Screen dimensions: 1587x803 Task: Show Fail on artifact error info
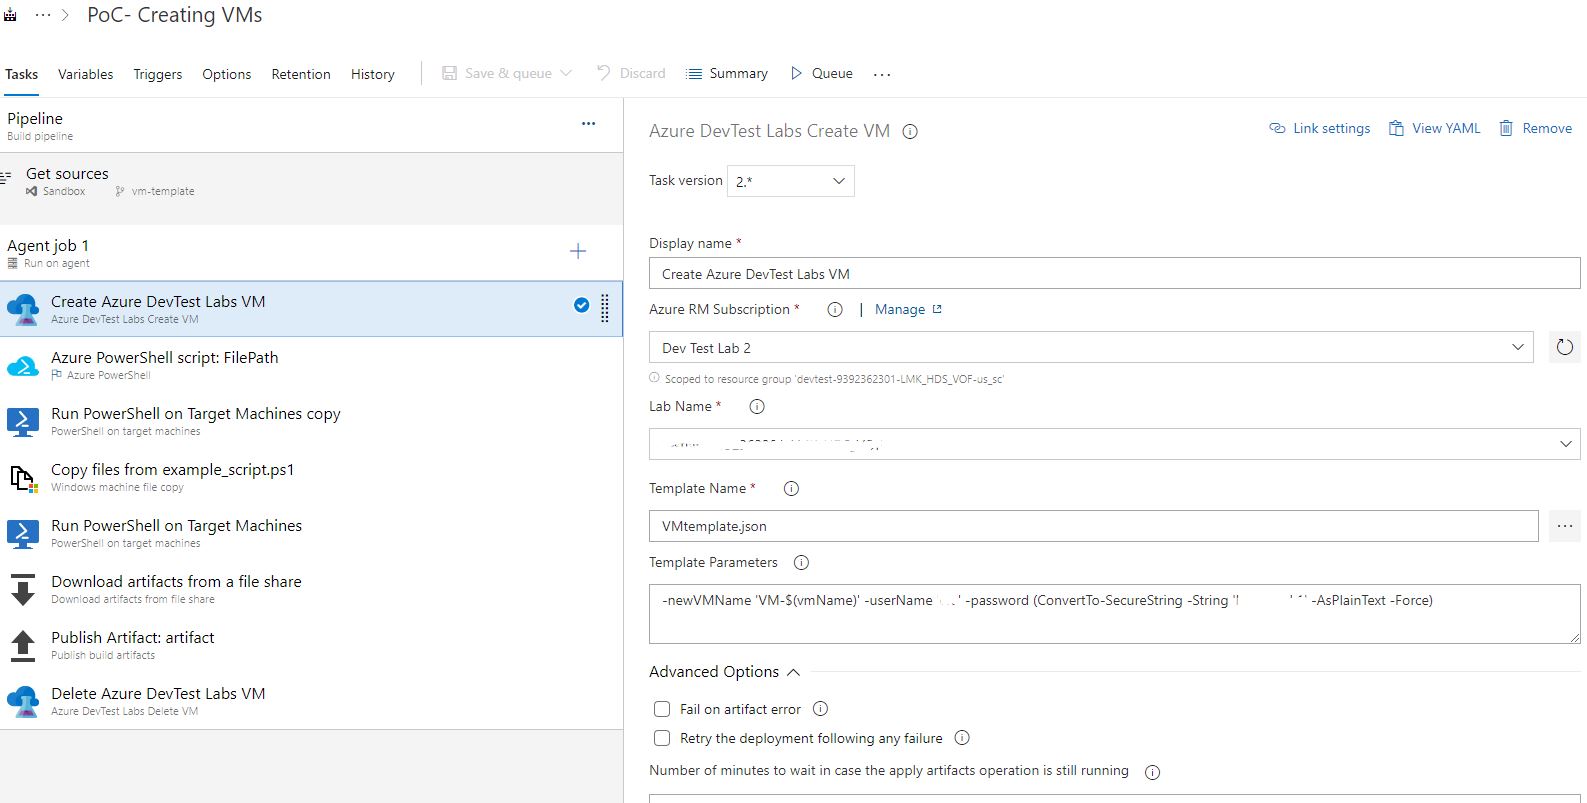(820, 709)
